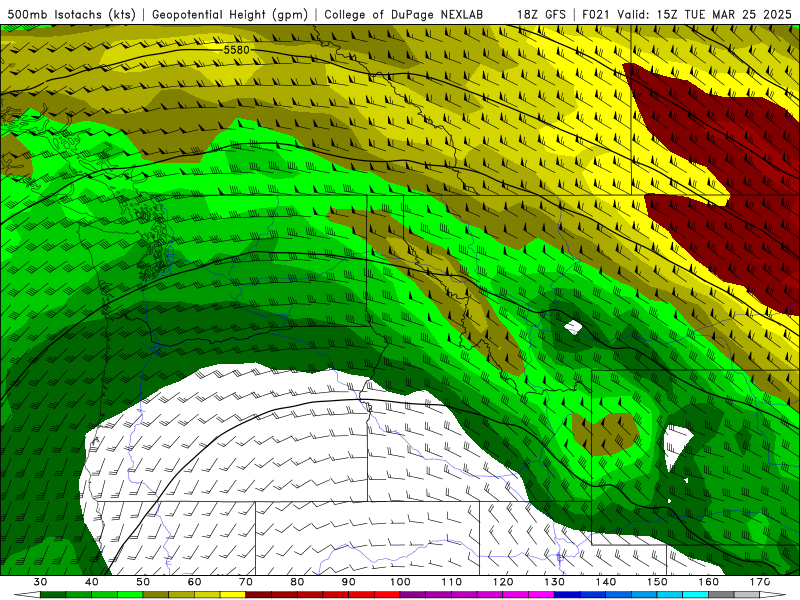Click the 30 value on the legend
This screenshot has height=600, width=800.
[40, 582]
